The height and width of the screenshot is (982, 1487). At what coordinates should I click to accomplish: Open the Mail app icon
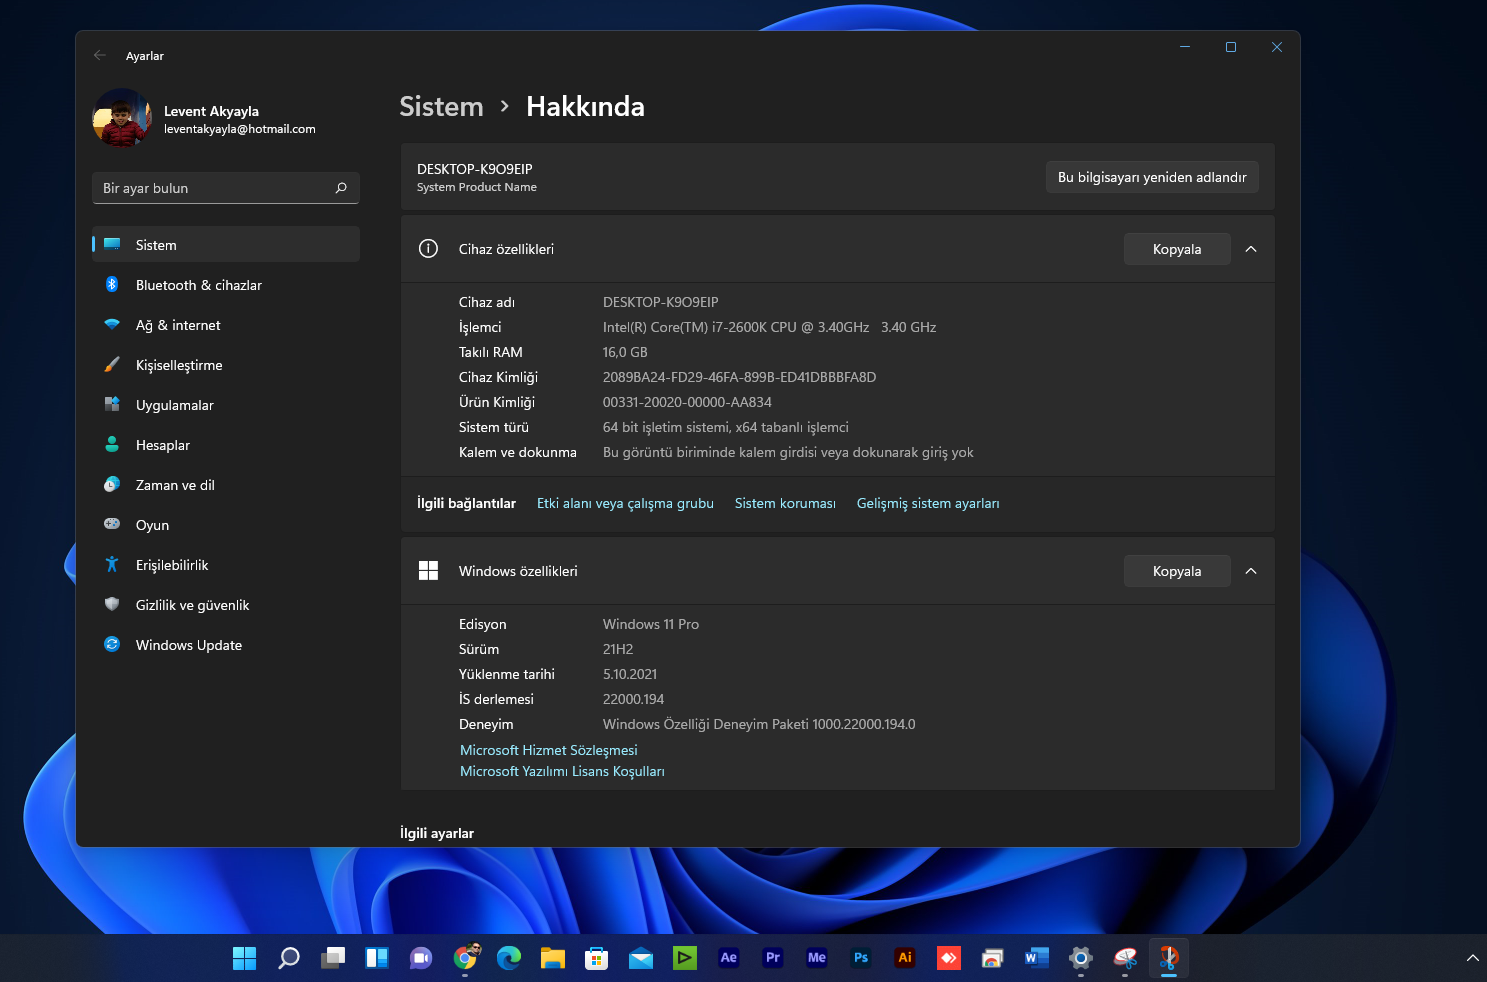coord(641,958)
